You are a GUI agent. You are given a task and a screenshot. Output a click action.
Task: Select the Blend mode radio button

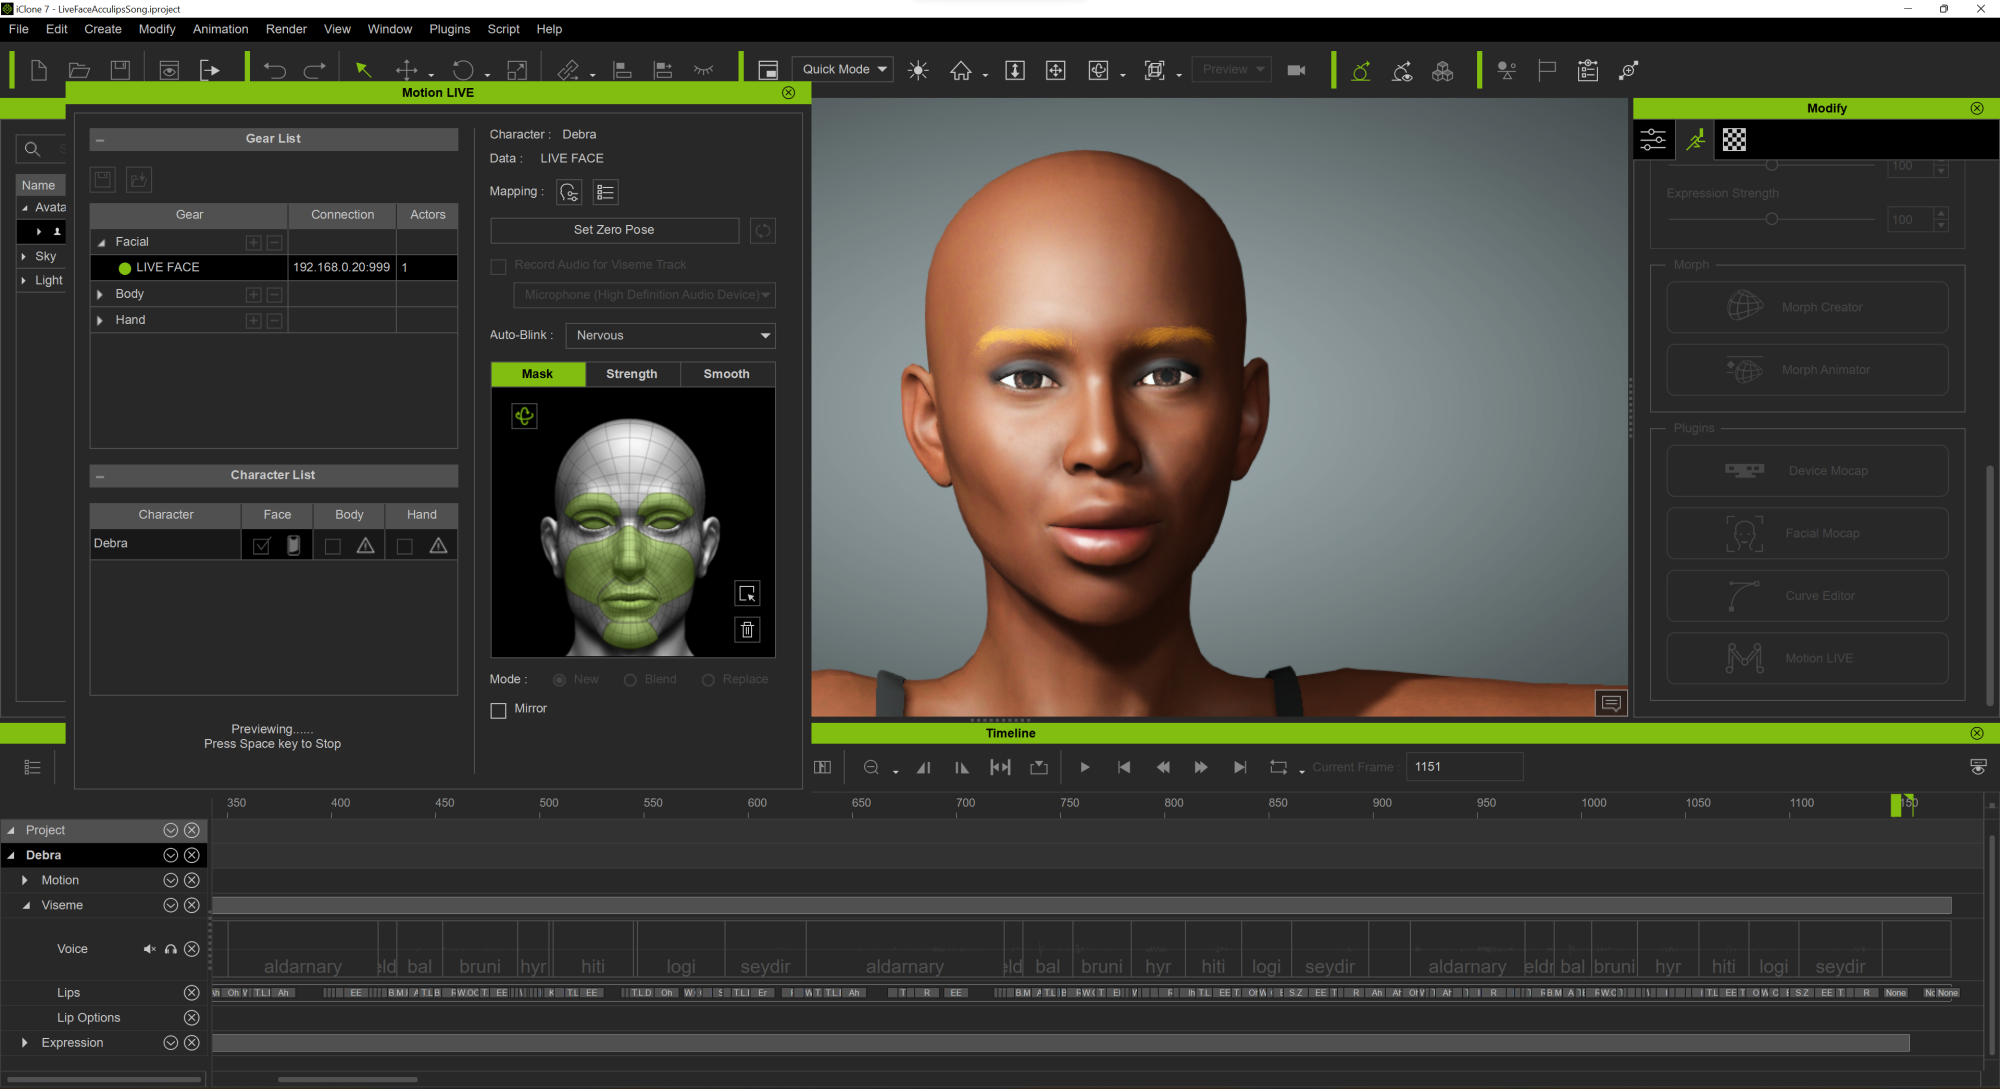click(x=630, y=680)
